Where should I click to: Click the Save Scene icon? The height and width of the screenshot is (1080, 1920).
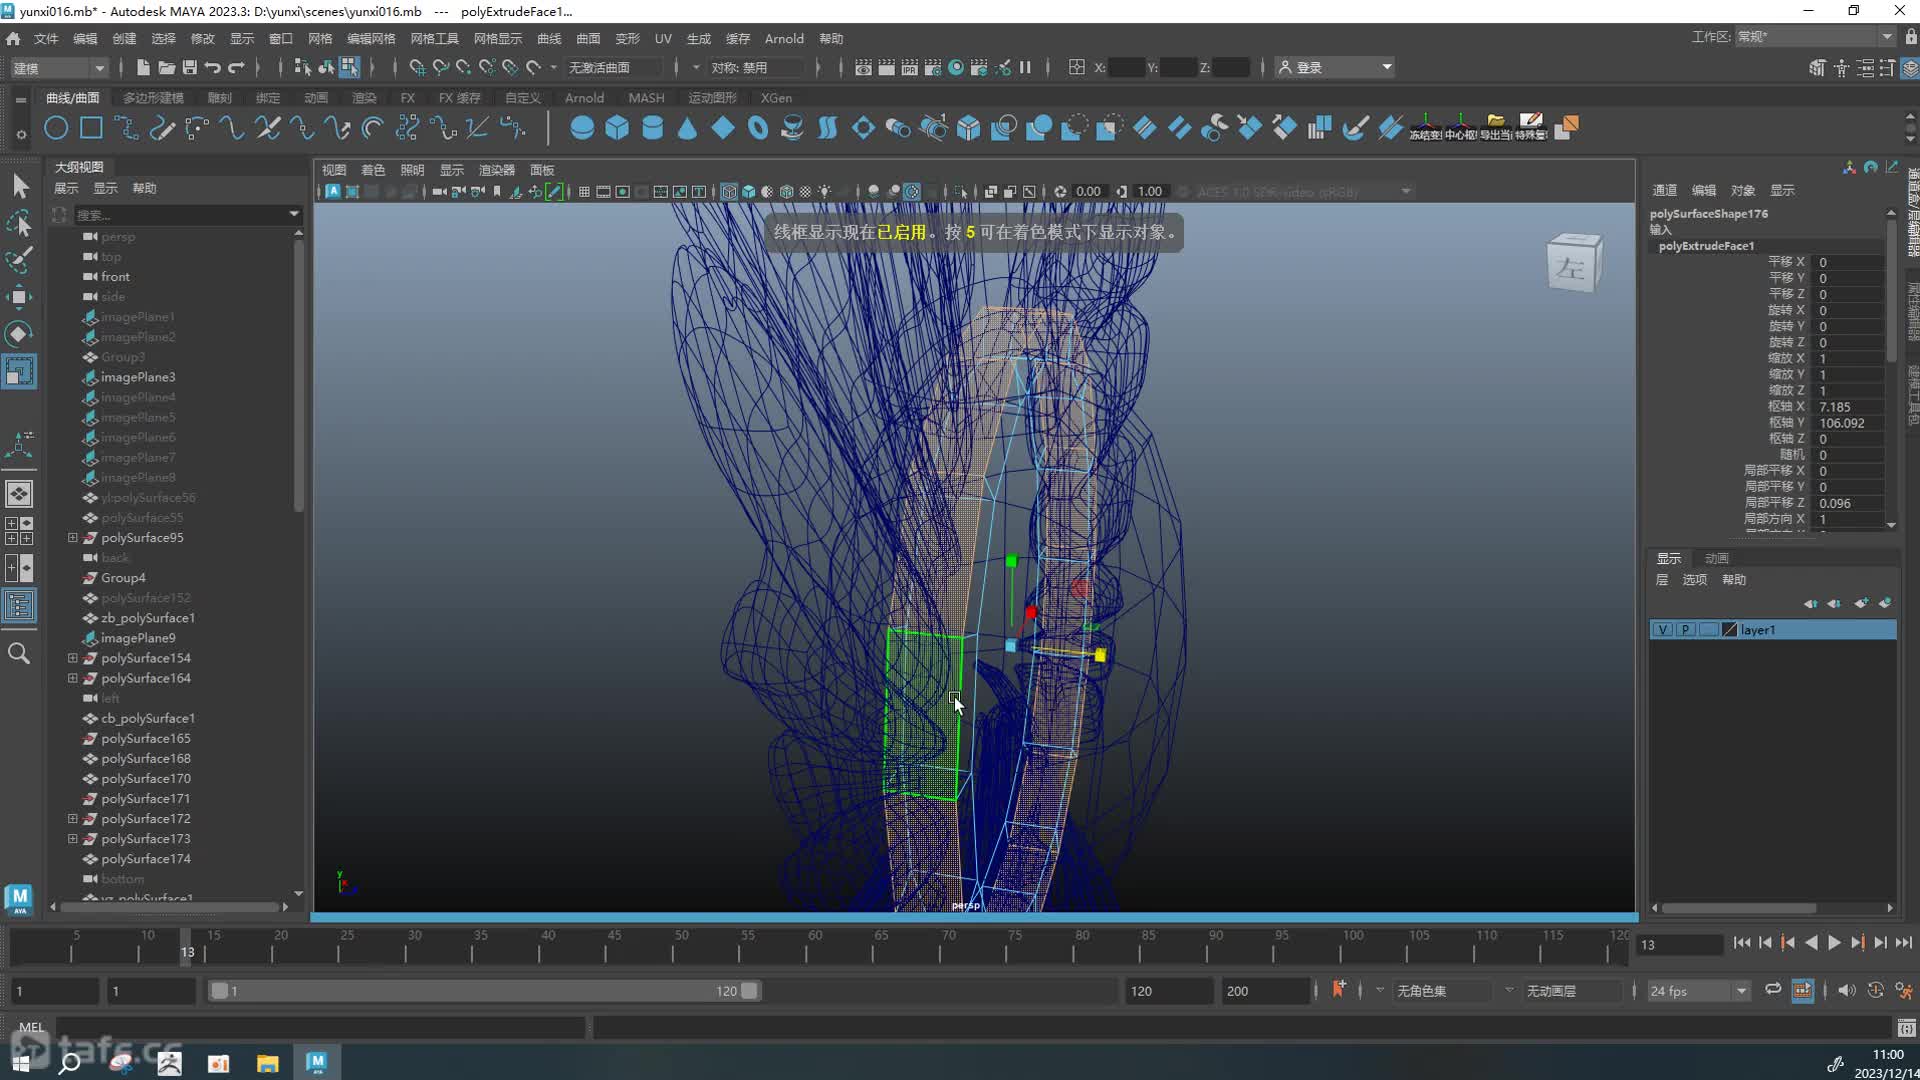(x=189, y=67)
